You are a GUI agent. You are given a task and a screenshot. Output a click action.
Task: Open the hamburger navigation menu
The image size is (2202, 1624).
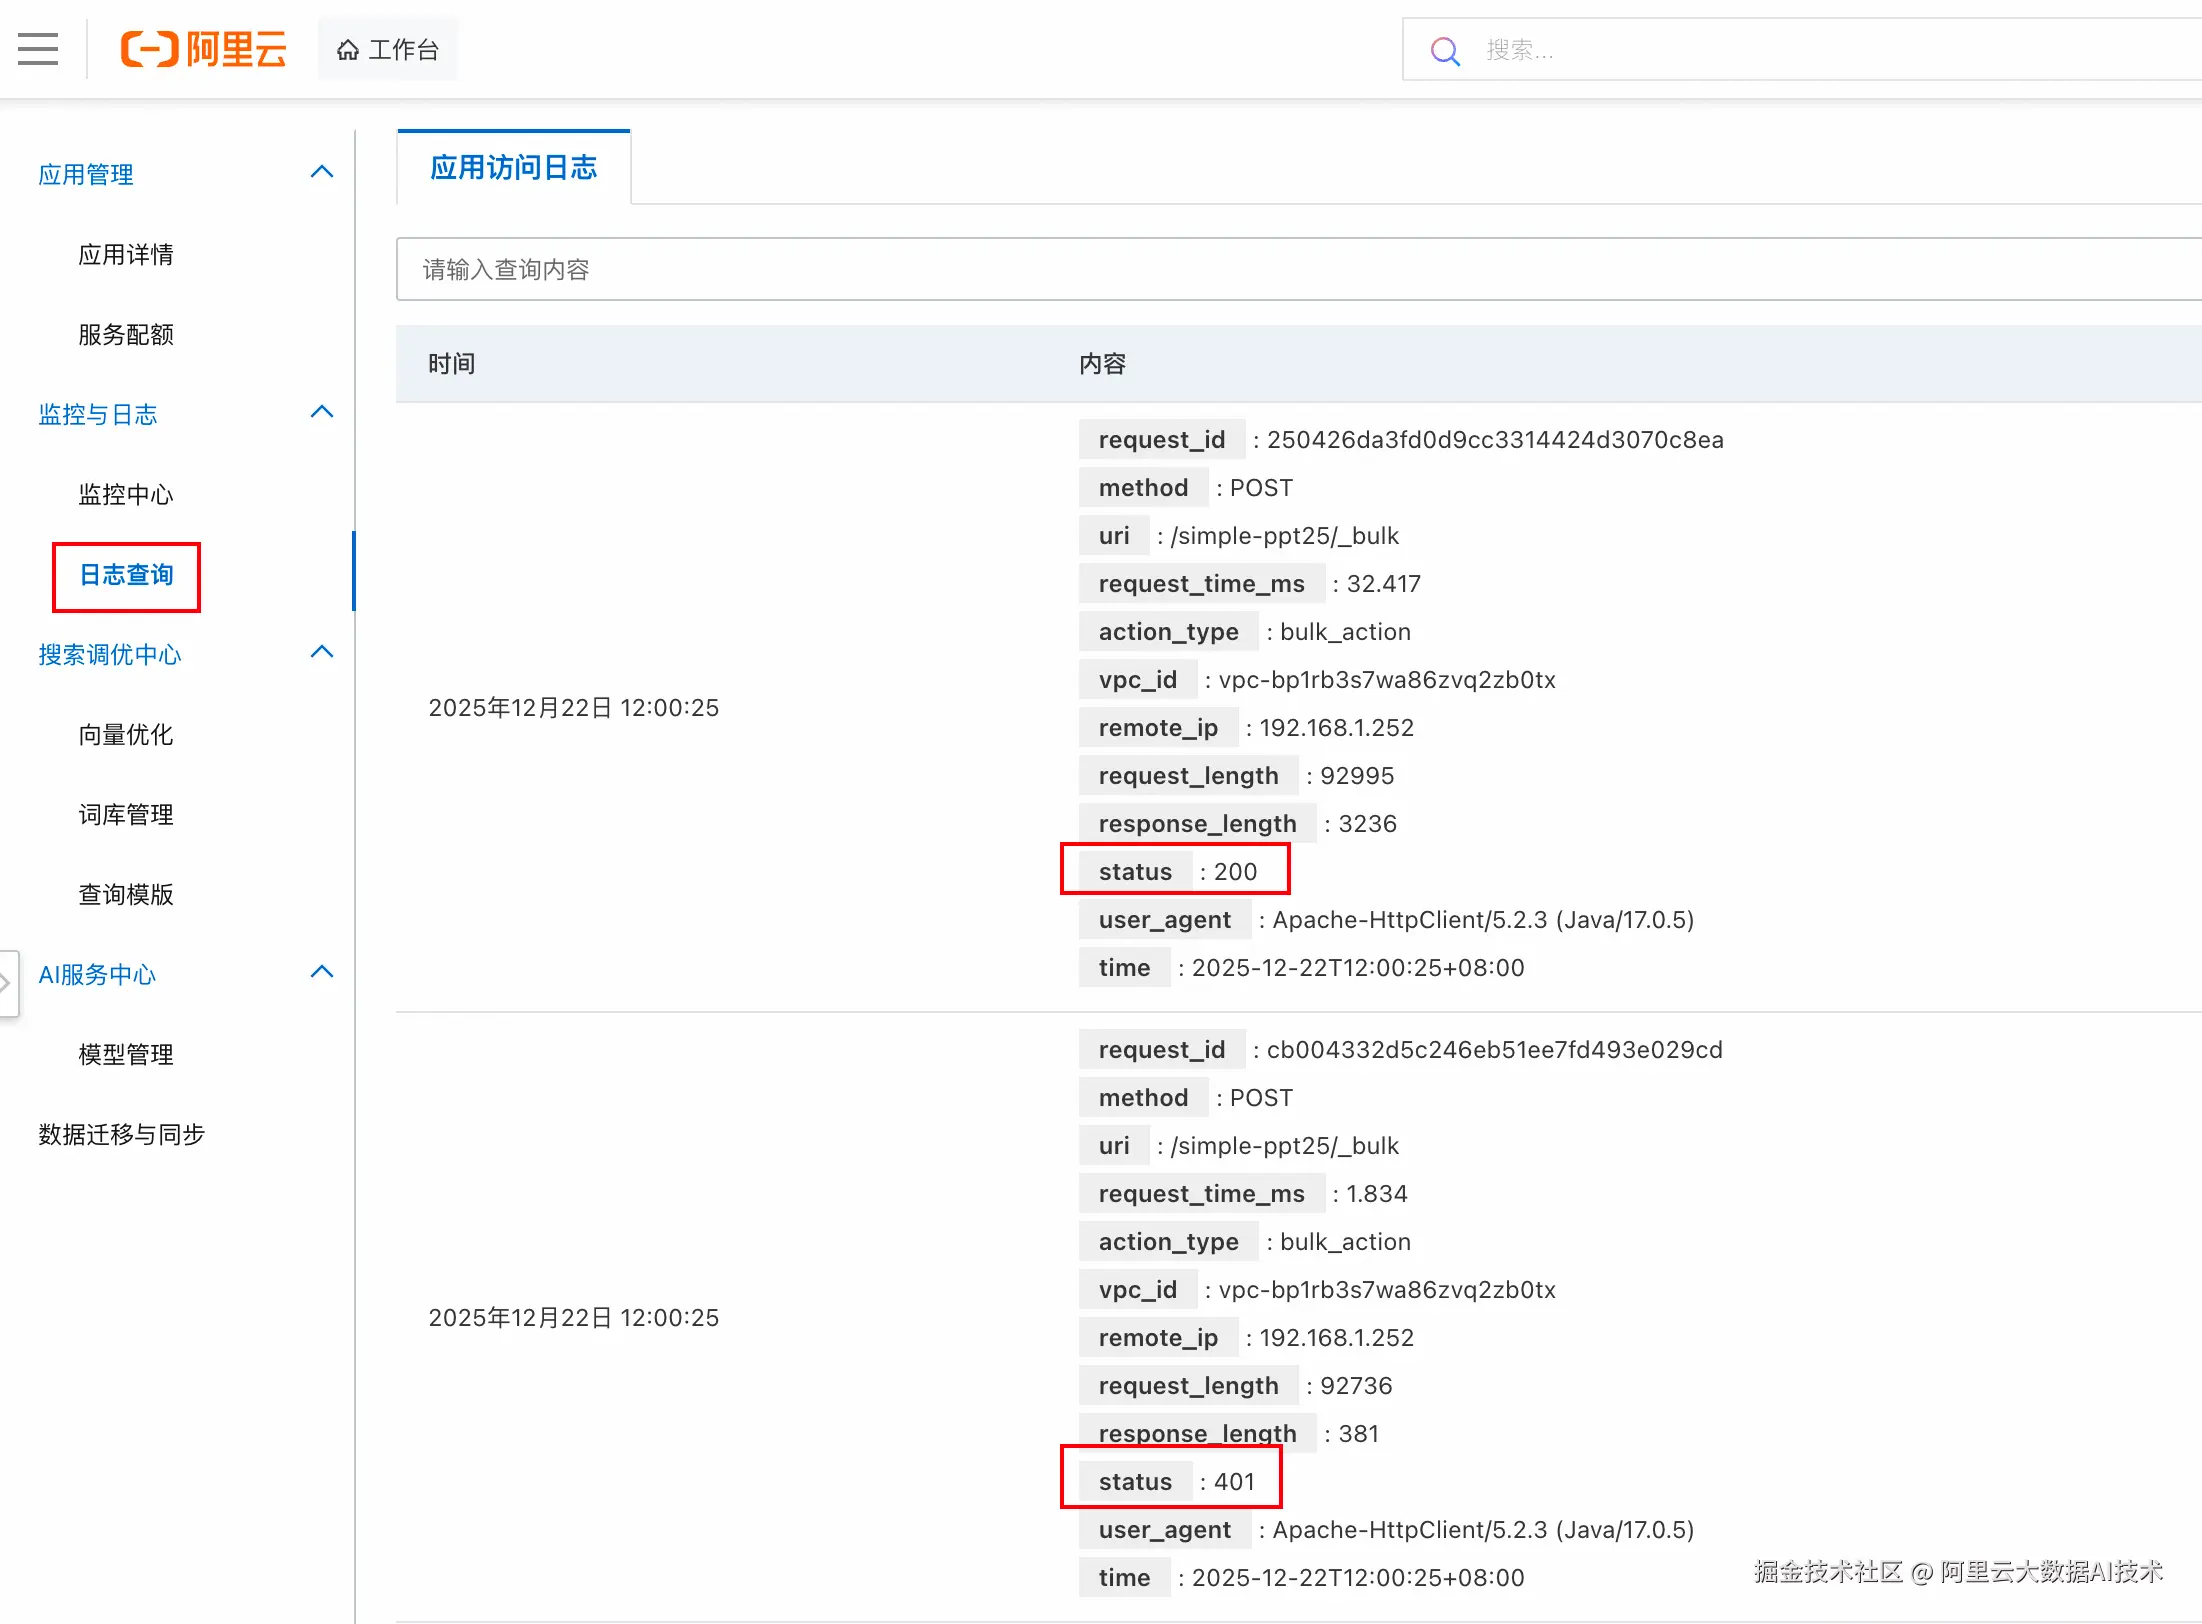pyautogui.click(x=38, y=49)
